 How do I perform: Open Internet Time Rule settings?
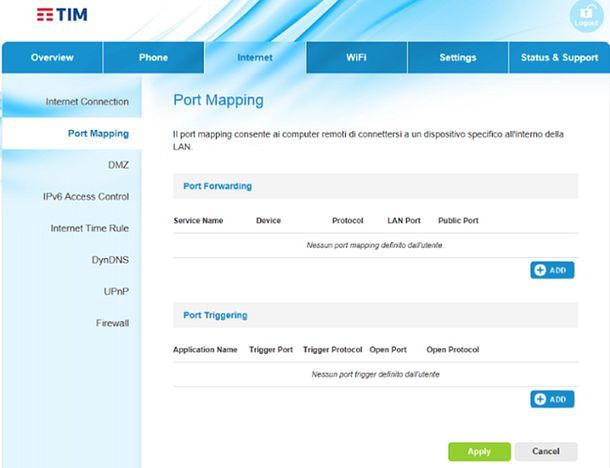90,228
